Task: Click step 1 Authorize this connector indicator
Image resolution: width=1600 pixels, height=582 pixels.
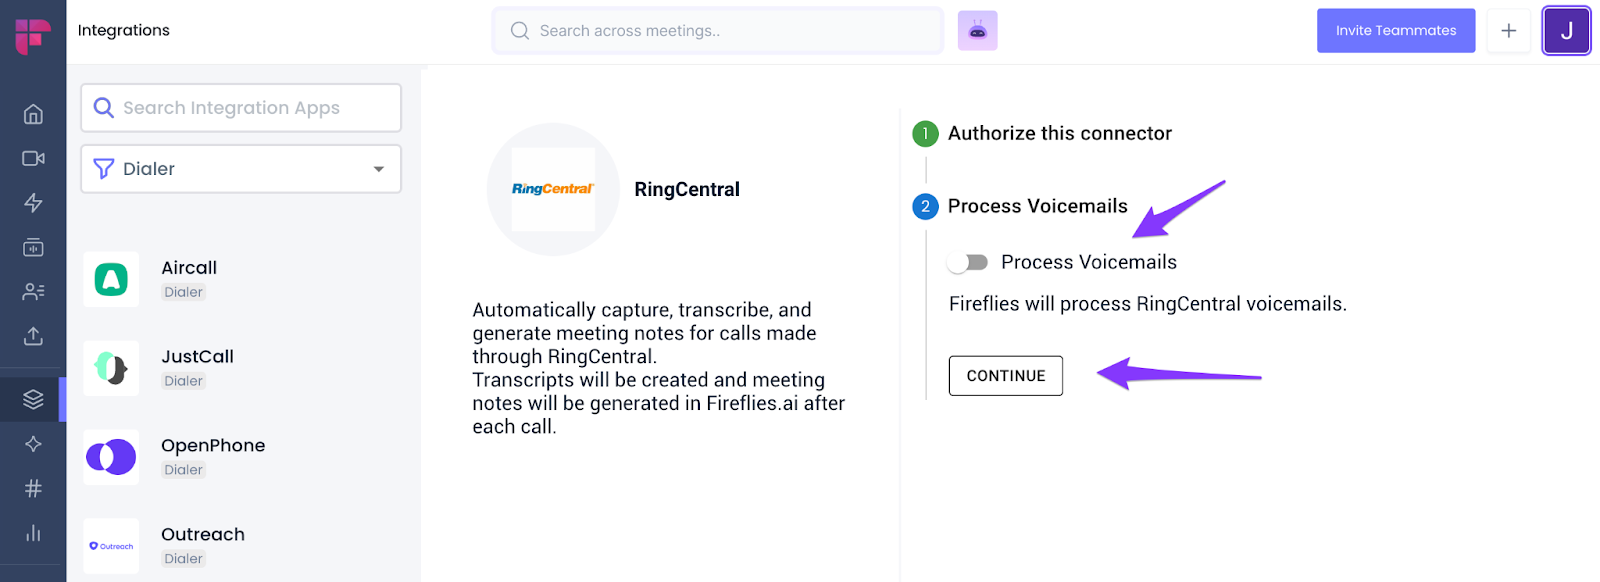Action: [x=925, y=133]
